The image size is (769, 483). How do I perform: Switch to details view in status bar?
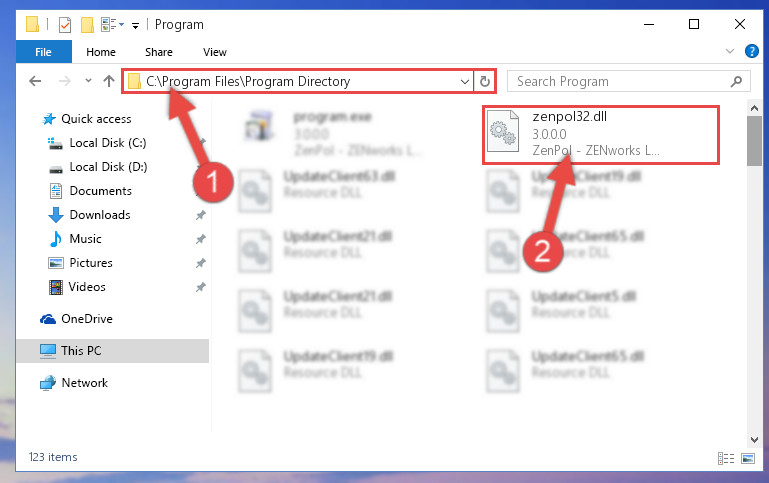pos(726,458)
